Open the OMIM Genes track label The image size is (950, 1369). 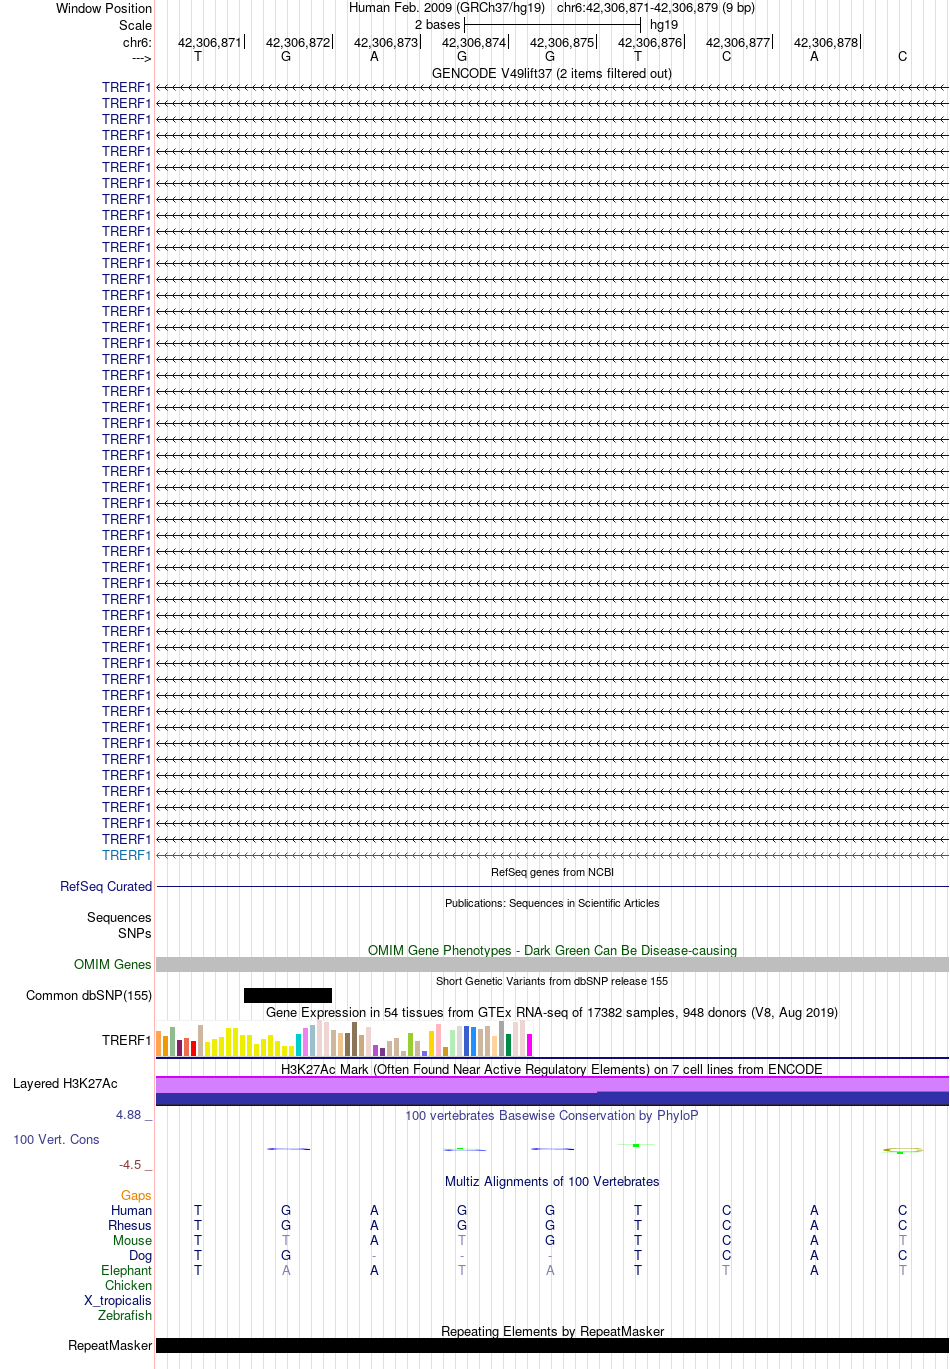(113, 964)
